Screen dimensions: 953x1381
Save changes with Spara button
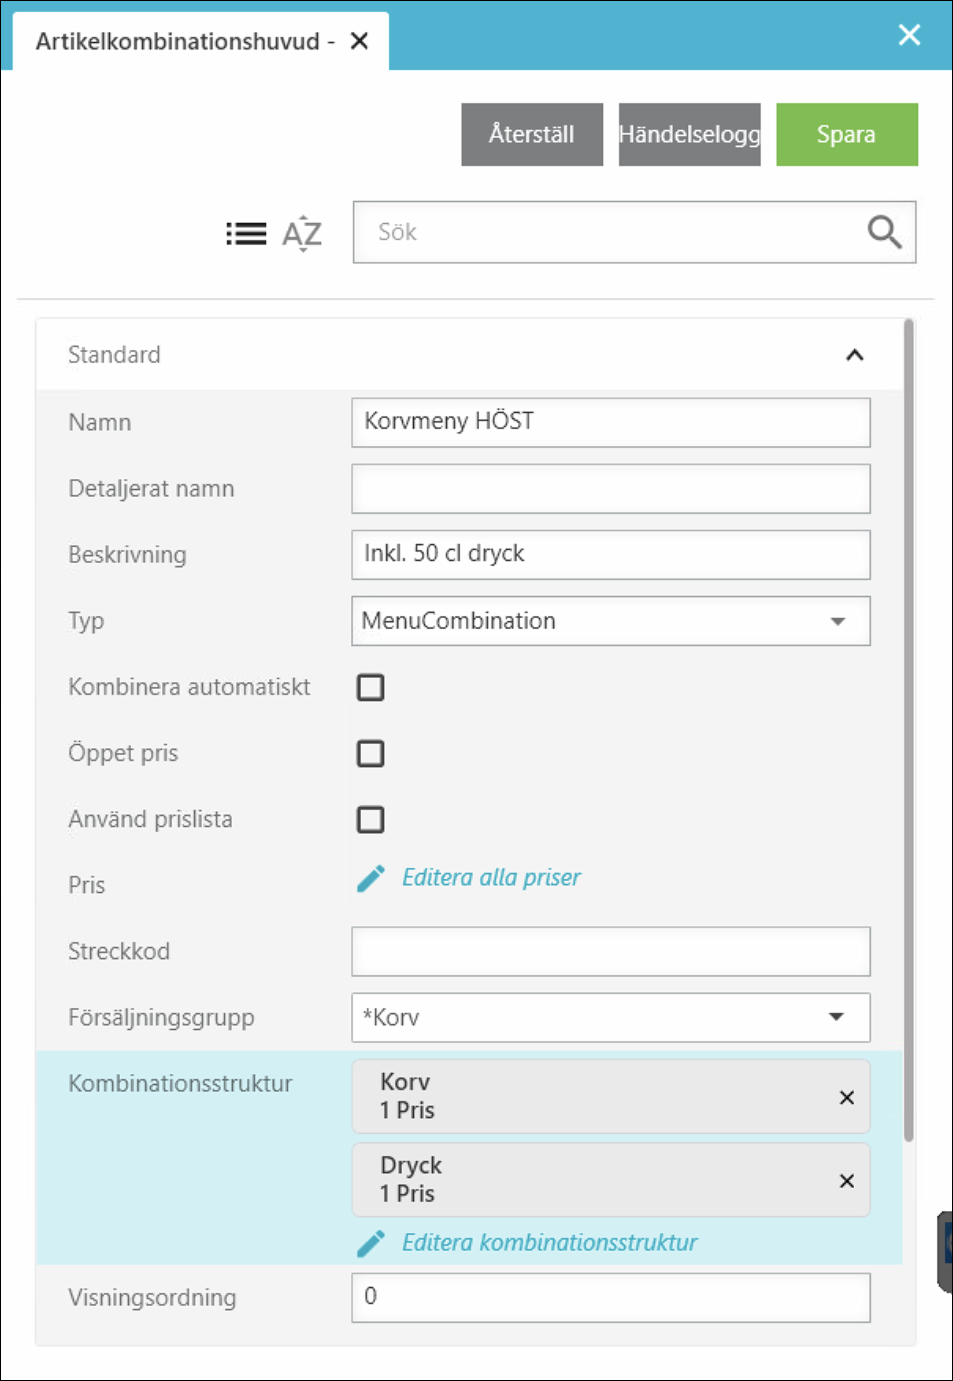click(846, 134)
